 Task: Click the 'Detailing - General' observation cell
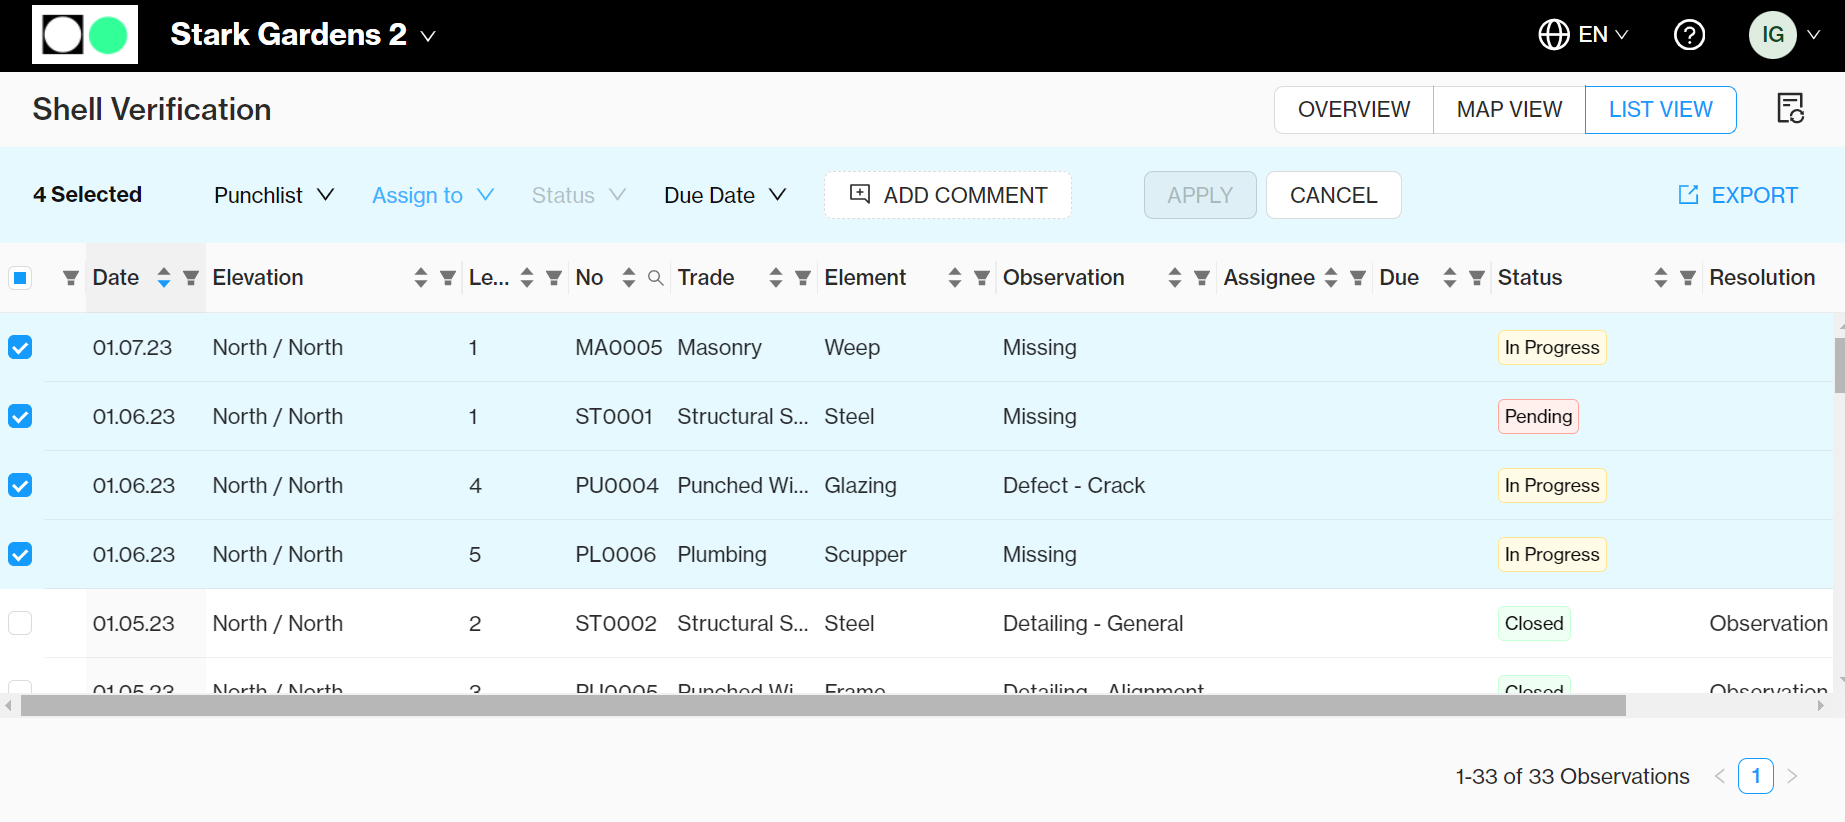tap(1093, 623)
